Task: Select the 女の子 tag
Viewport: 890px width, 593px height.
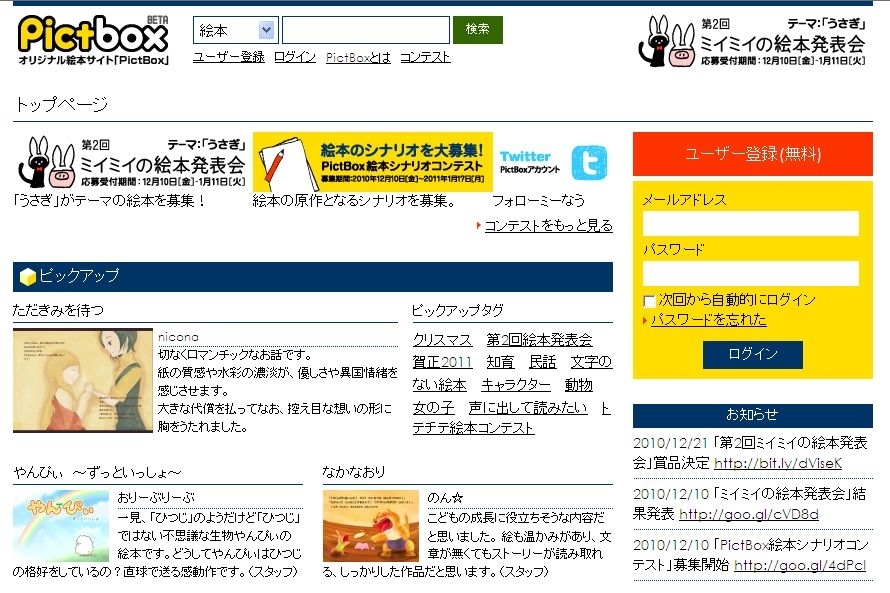Action: pyautogui.click(x=434, y=408)
